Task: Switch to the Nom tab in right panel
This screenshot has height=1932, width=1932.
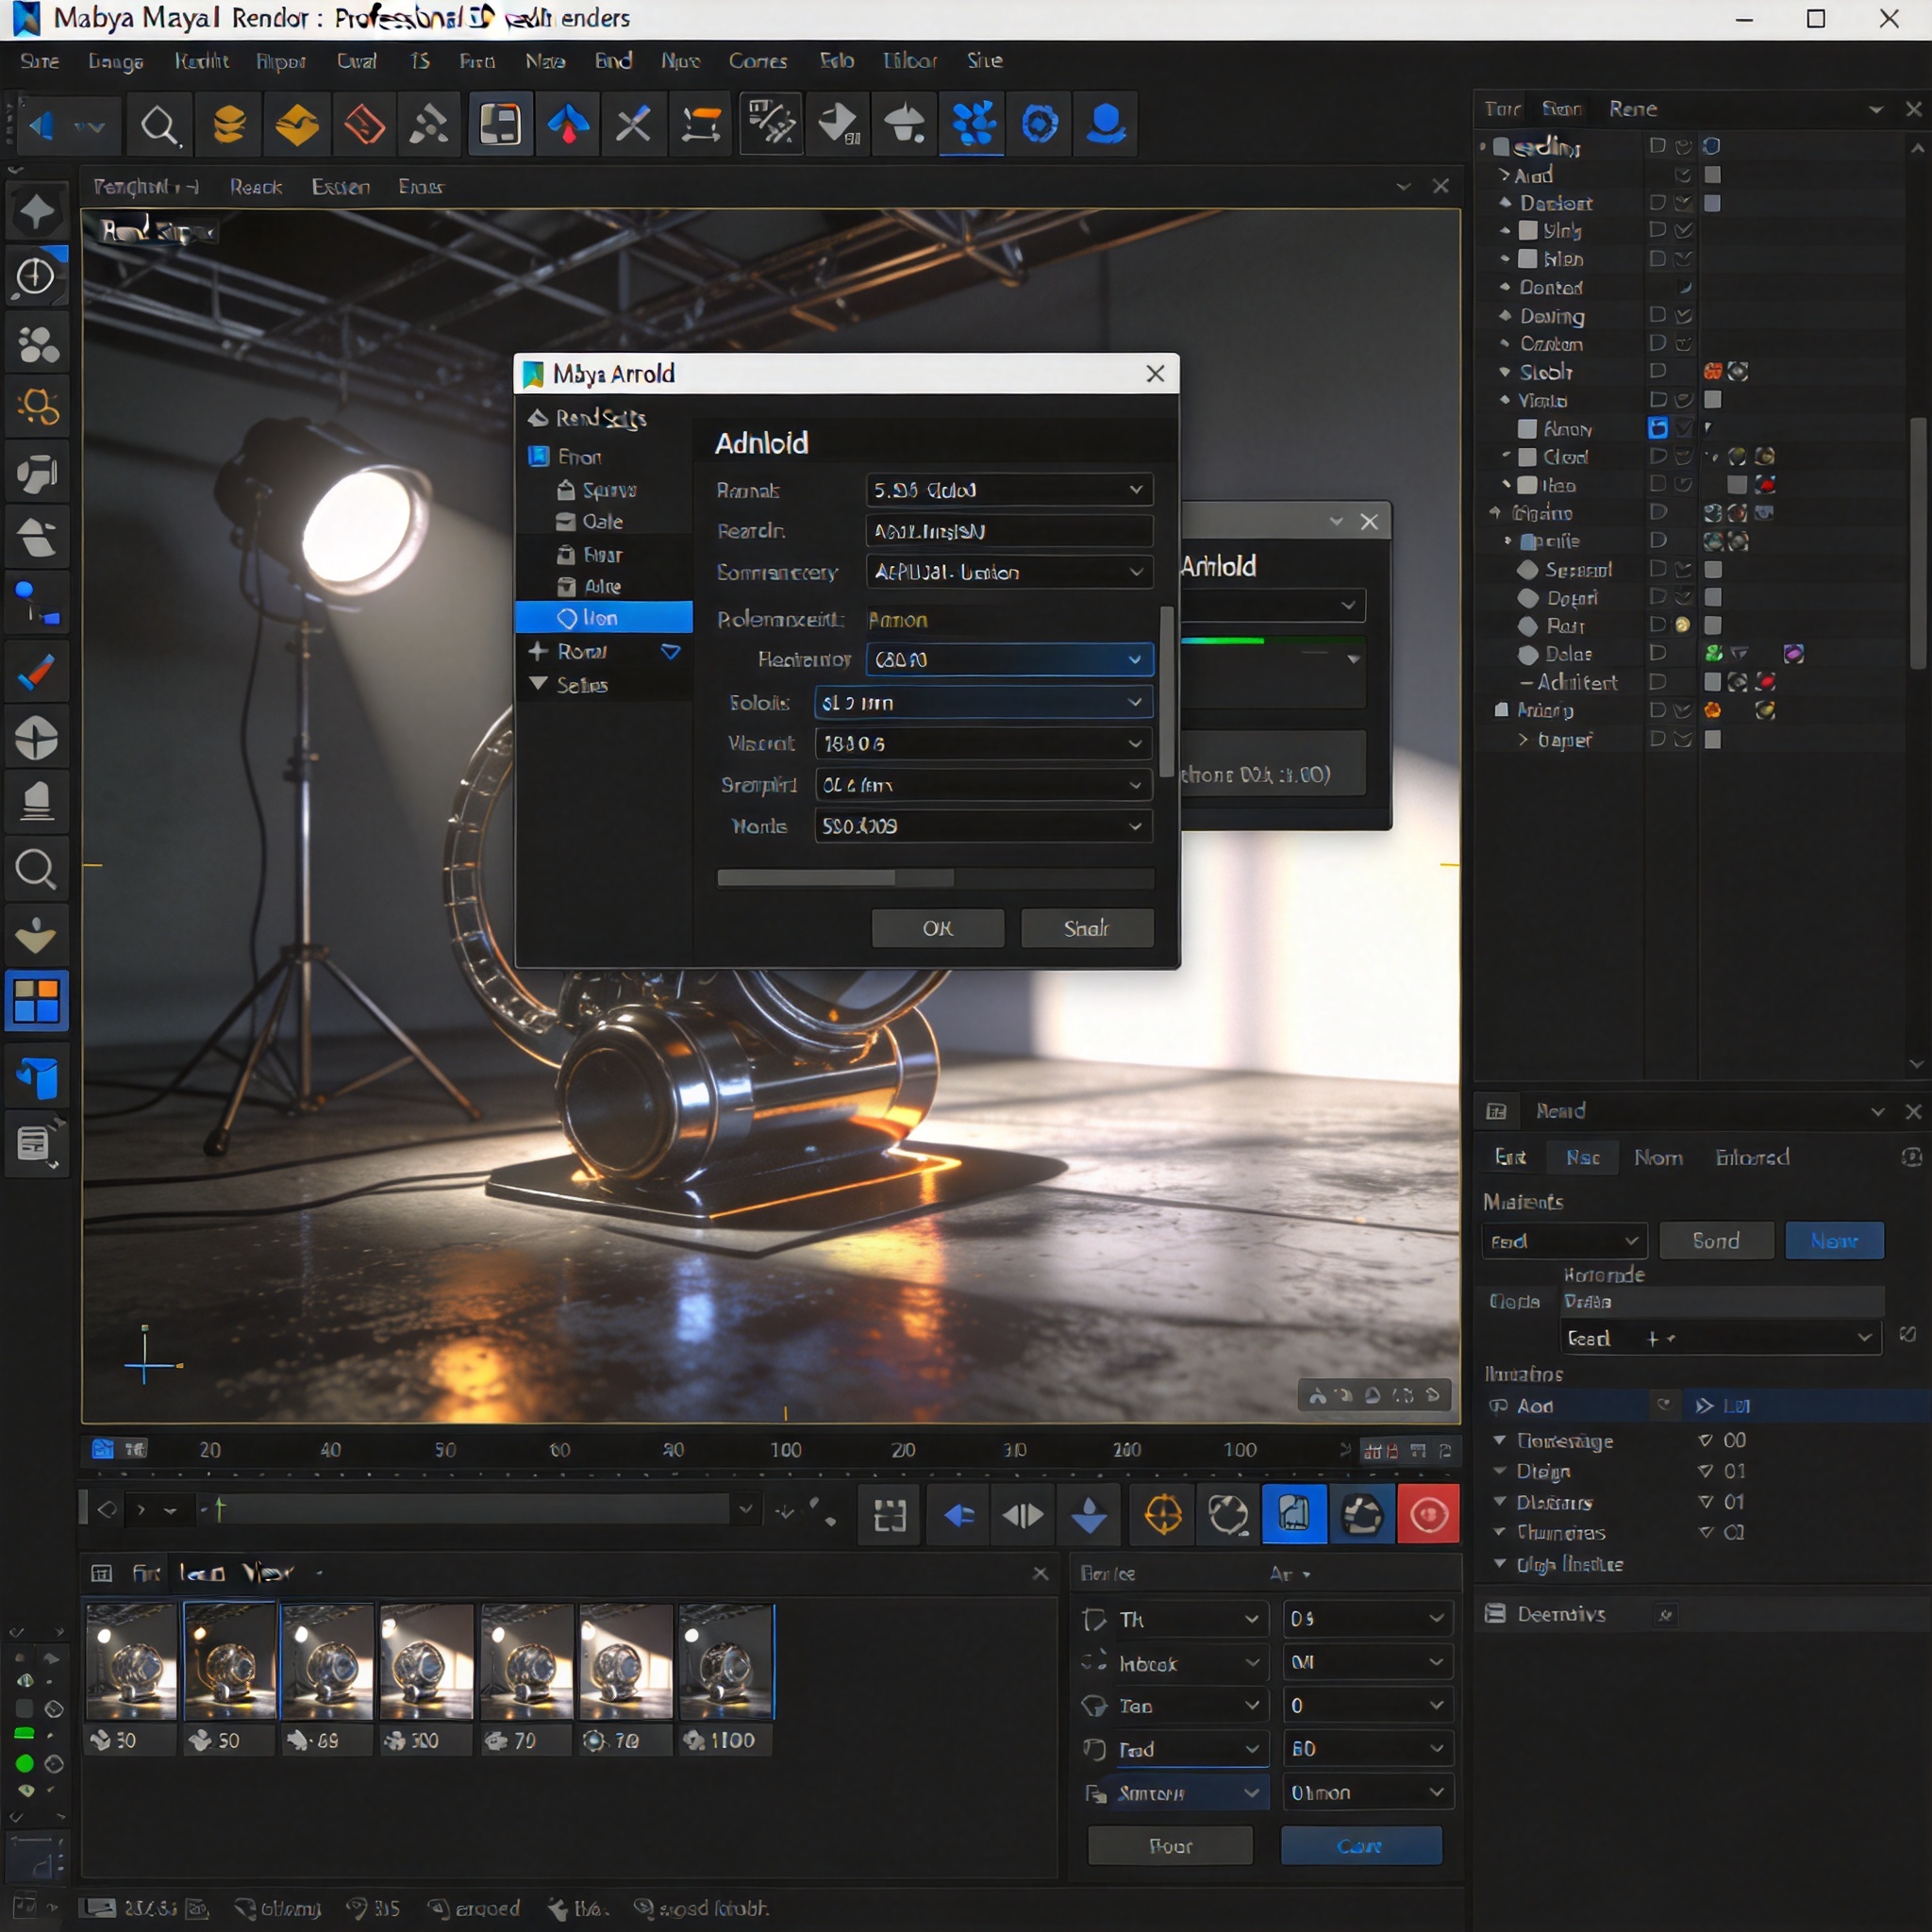Action: 1658,1158
